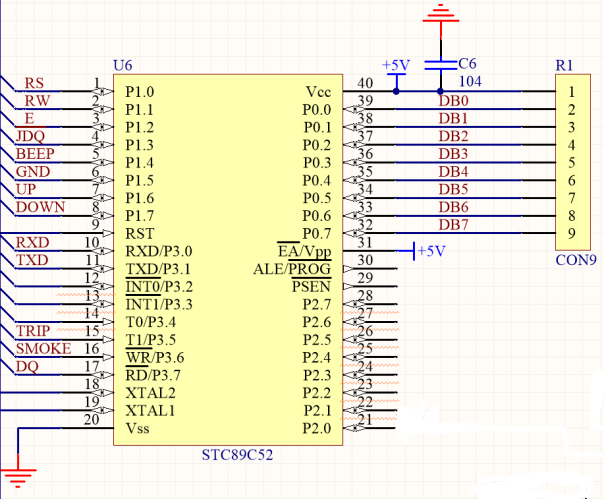Screen dimensions: 605x499
Task: Click the UP net label
Action: (x=26, y=189)
